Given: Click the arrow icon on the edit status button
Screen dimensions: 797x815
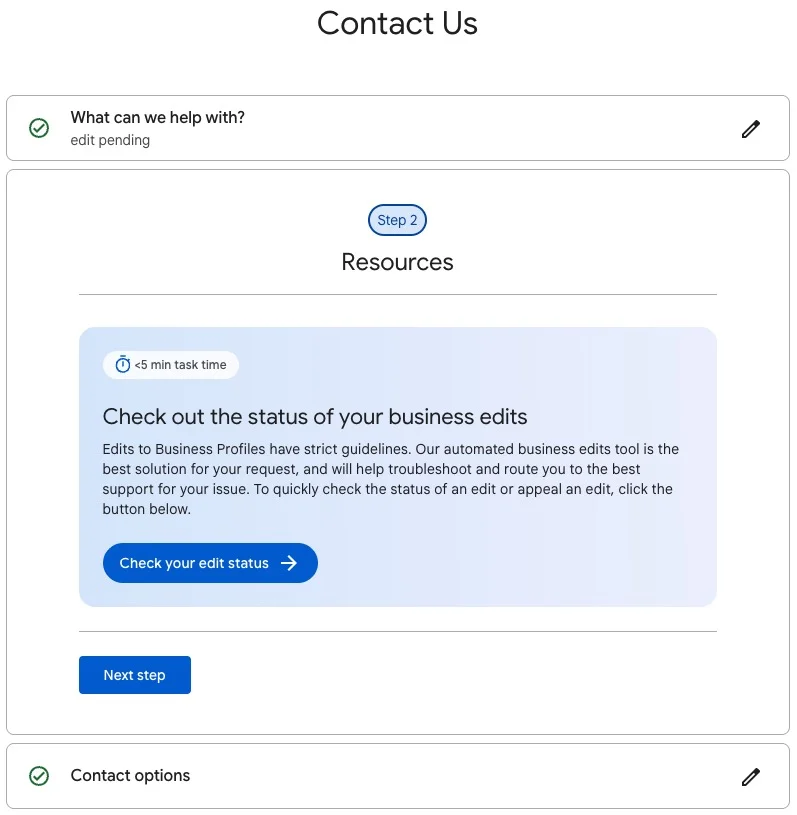Looking at the screenshot, I should point(289,563).
